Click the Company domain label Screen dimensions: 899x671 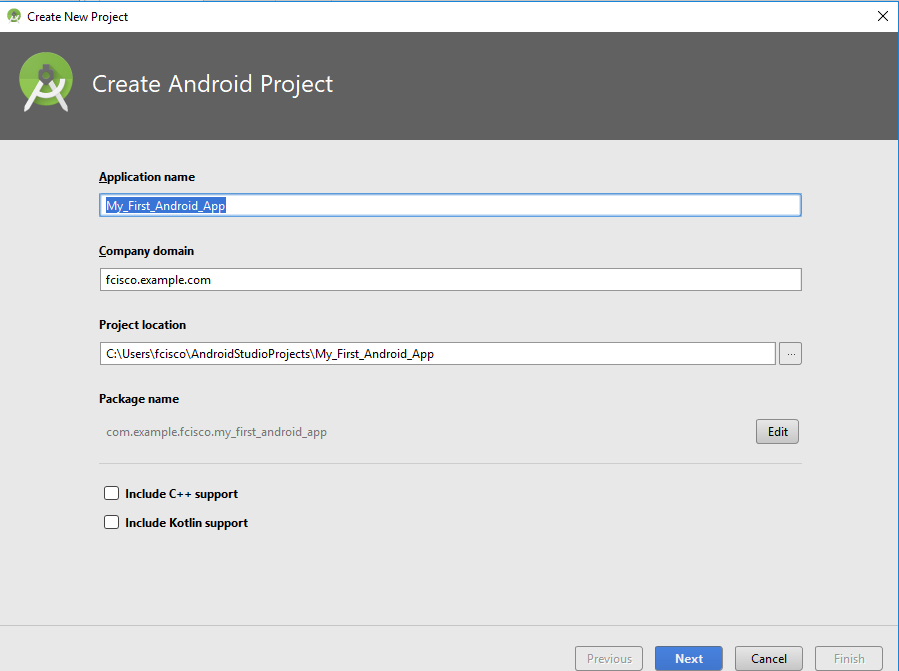coord(146,251)
